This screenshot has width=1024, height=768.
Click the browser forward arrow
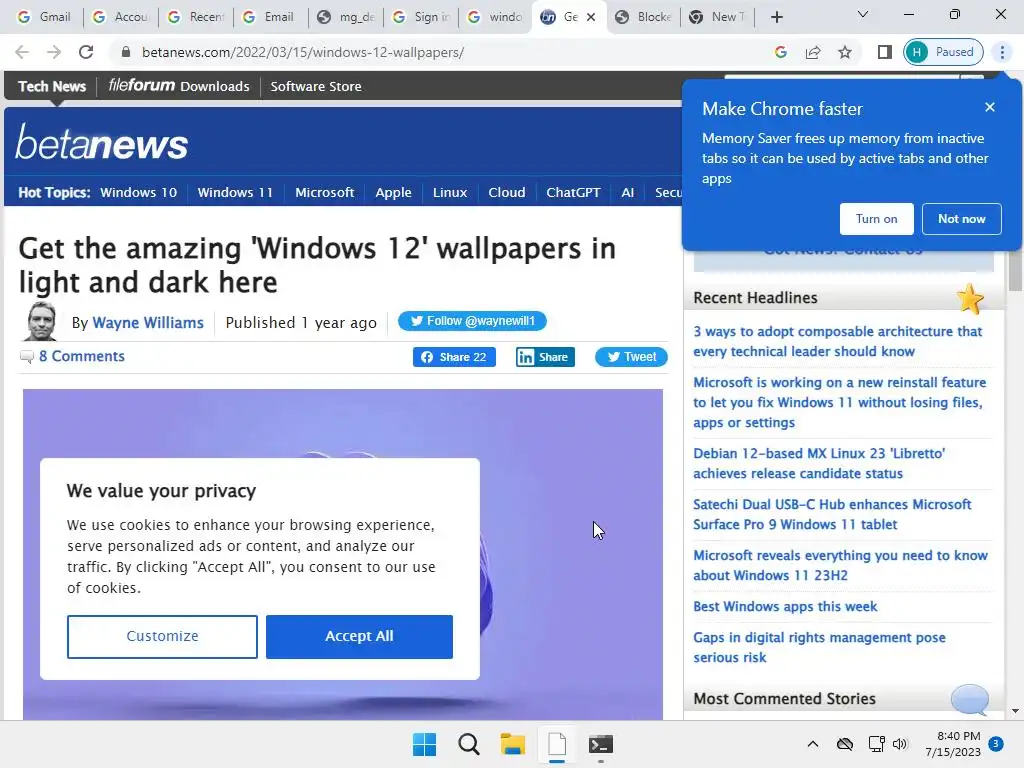coord(54,52)
